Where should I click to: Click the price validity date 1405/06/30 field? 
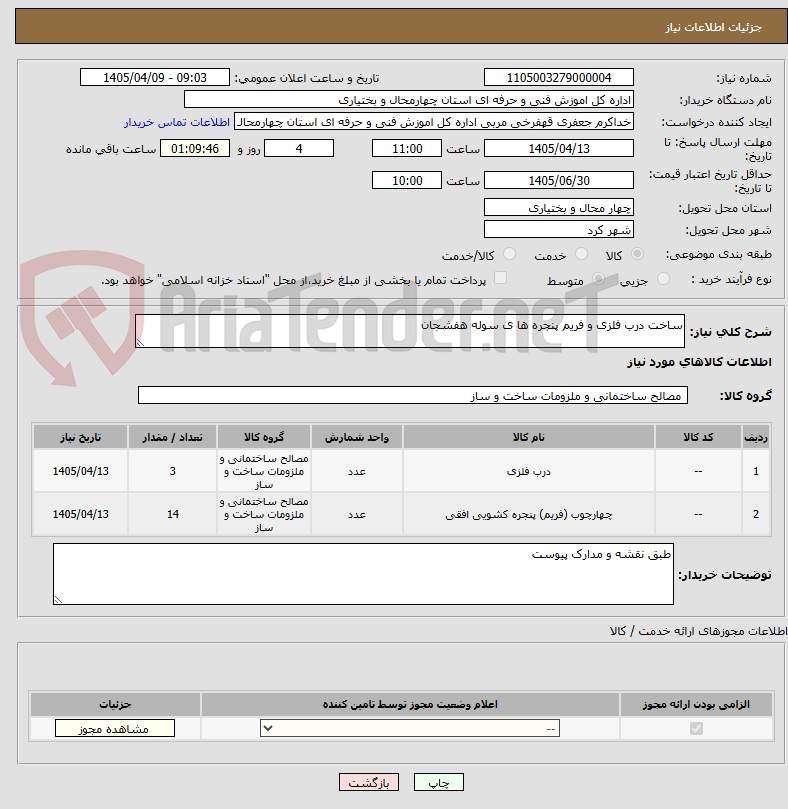point(558,181)
